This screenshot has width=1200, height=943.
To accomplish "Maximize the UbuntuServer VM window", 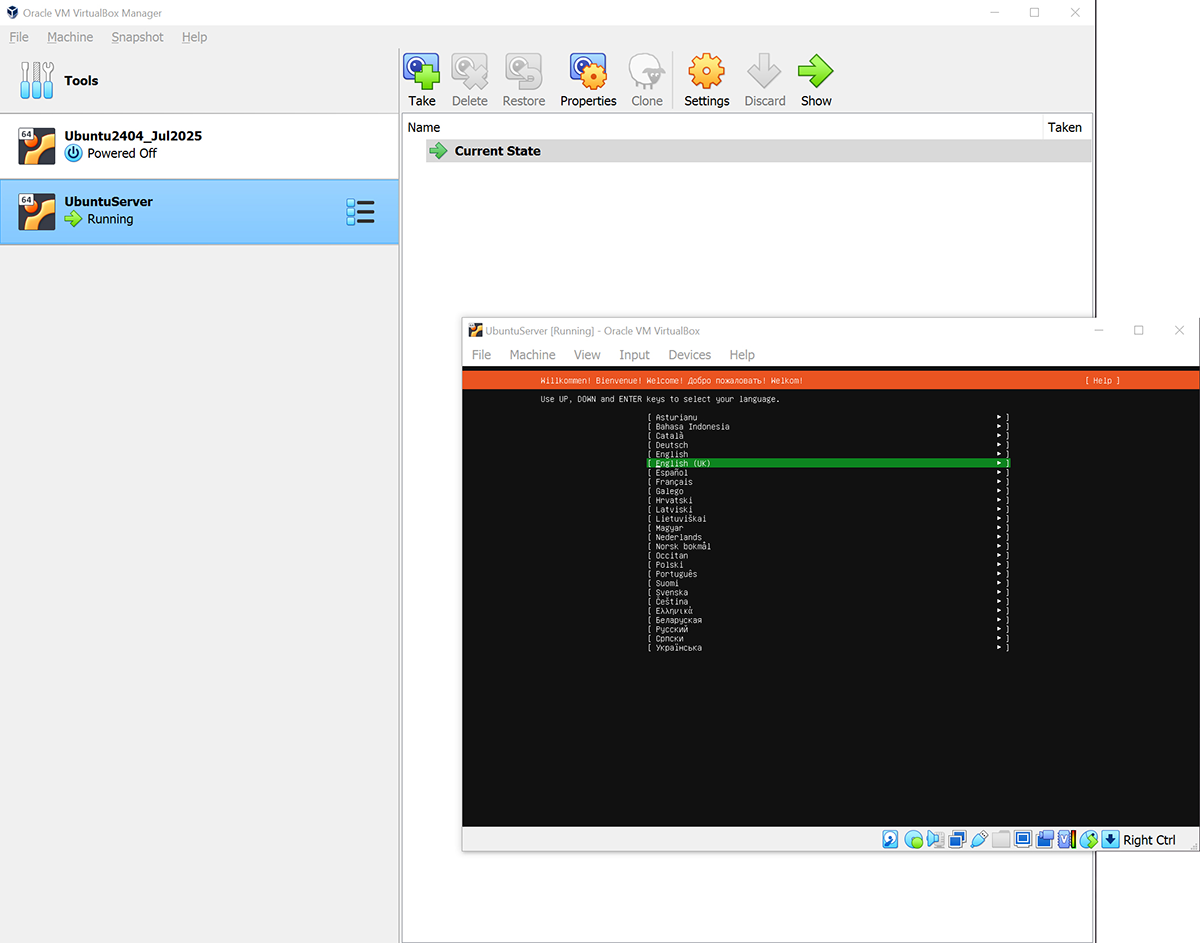I will [x=1138, y=330].
